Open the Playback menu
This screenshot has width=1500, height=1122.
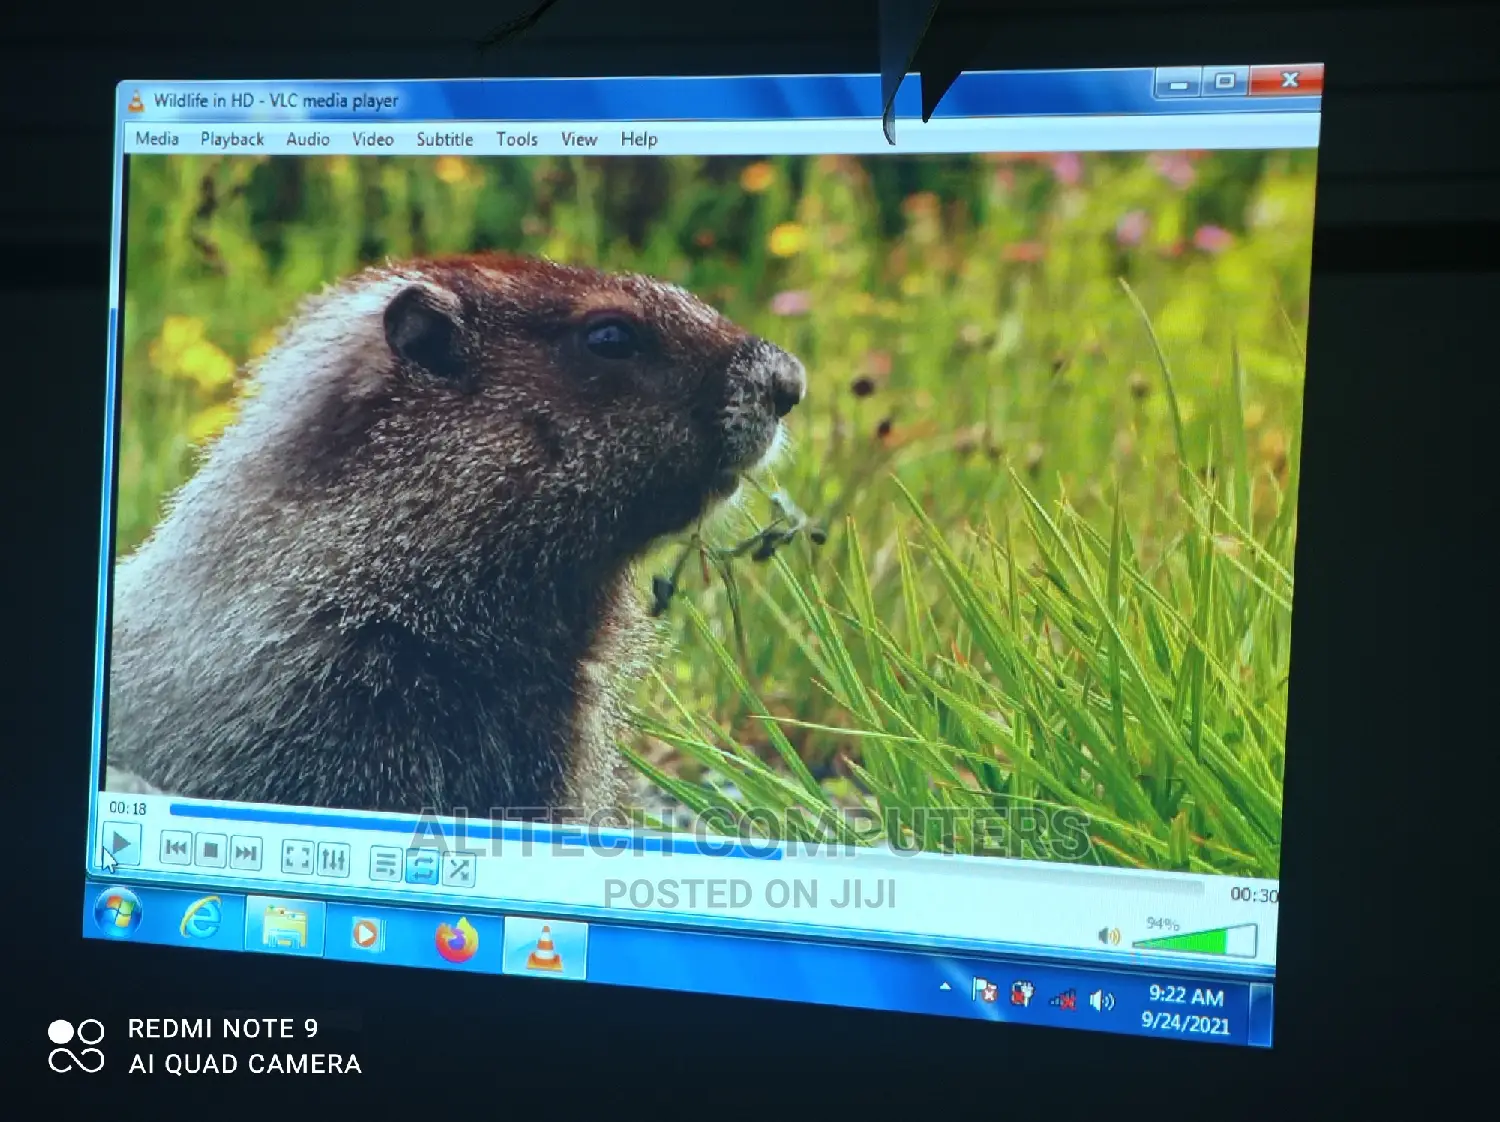click(x=232, y=139)
